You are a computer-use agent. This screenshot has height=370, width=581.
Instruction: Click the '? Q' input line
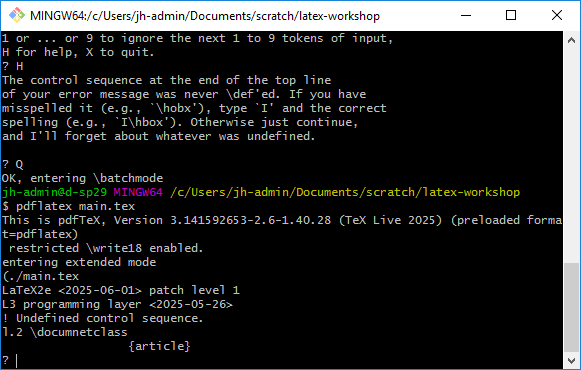pyautogui.click(x=13, y=164)
